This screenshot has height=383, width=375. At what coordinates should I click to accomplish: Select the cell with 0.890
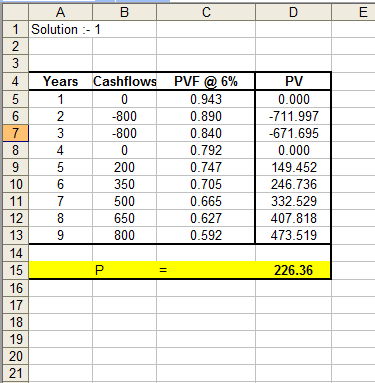206,116
